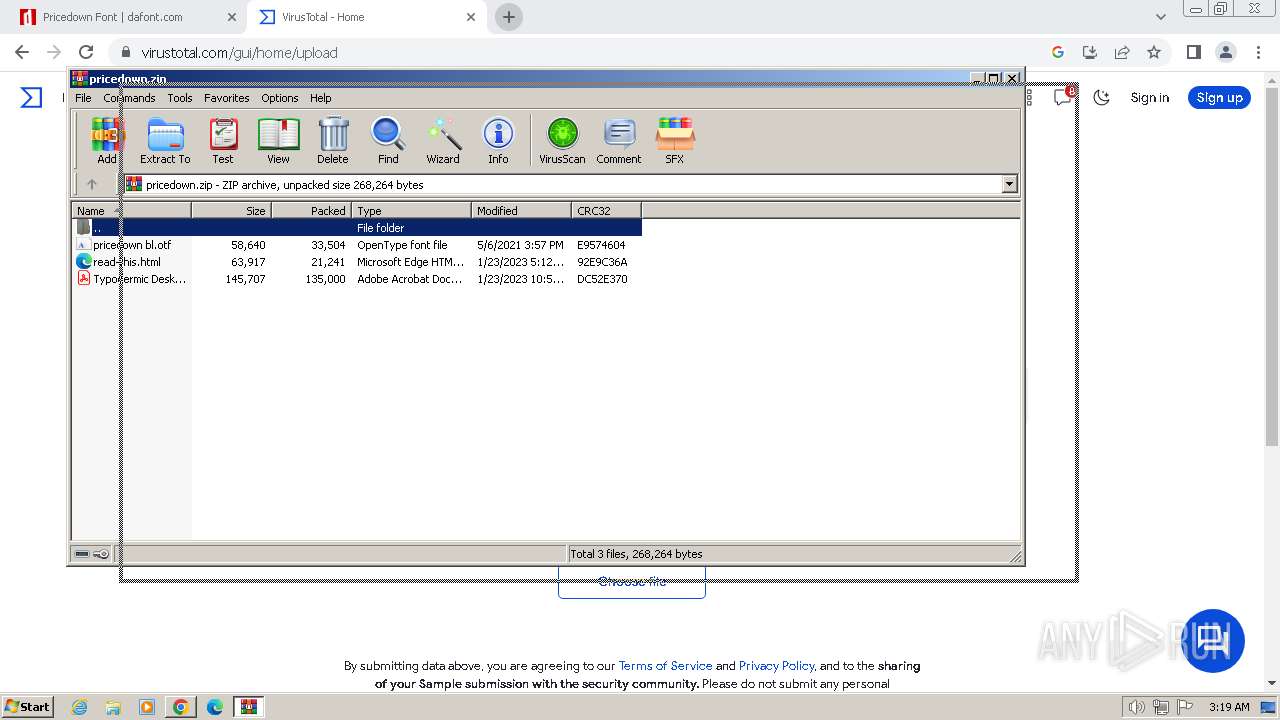The image size is (1280, 720).
Task: Click the Extract To toolbar icon
Action: [x=165, y=140]
